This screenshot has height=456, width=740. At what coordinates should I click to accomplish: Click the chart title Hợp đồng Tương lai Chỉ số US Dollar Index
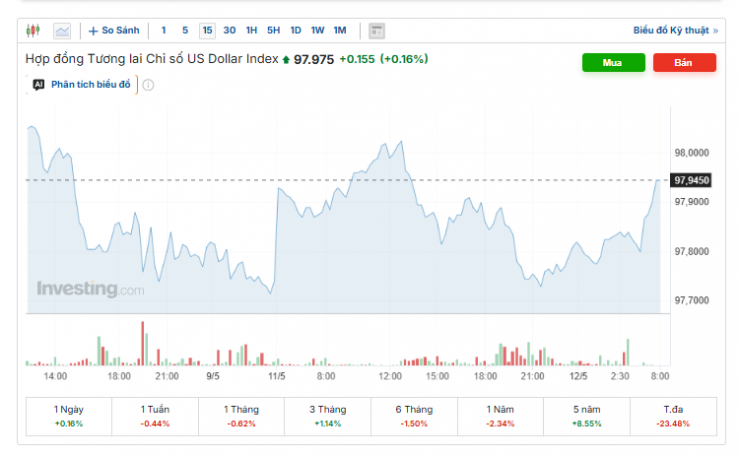pyautogui.click(x=151, y=59)
